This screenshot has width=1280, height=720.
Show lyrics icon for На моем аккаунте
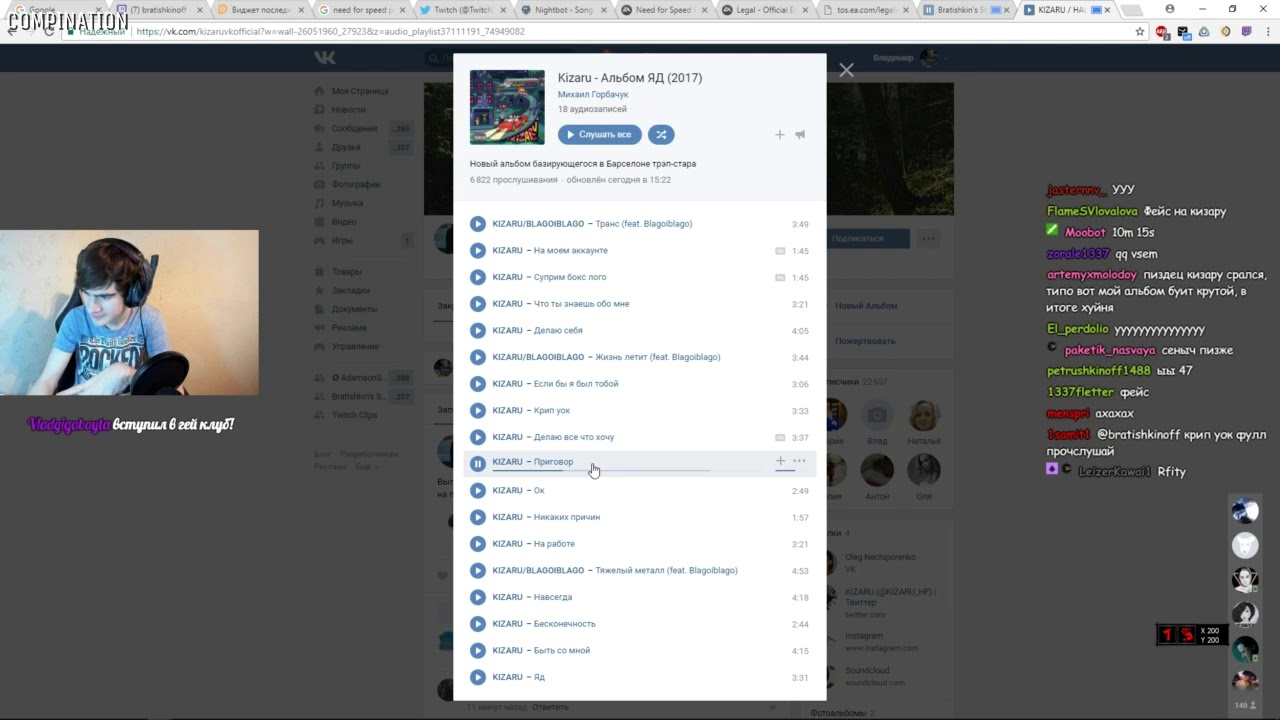pos(780,251)
